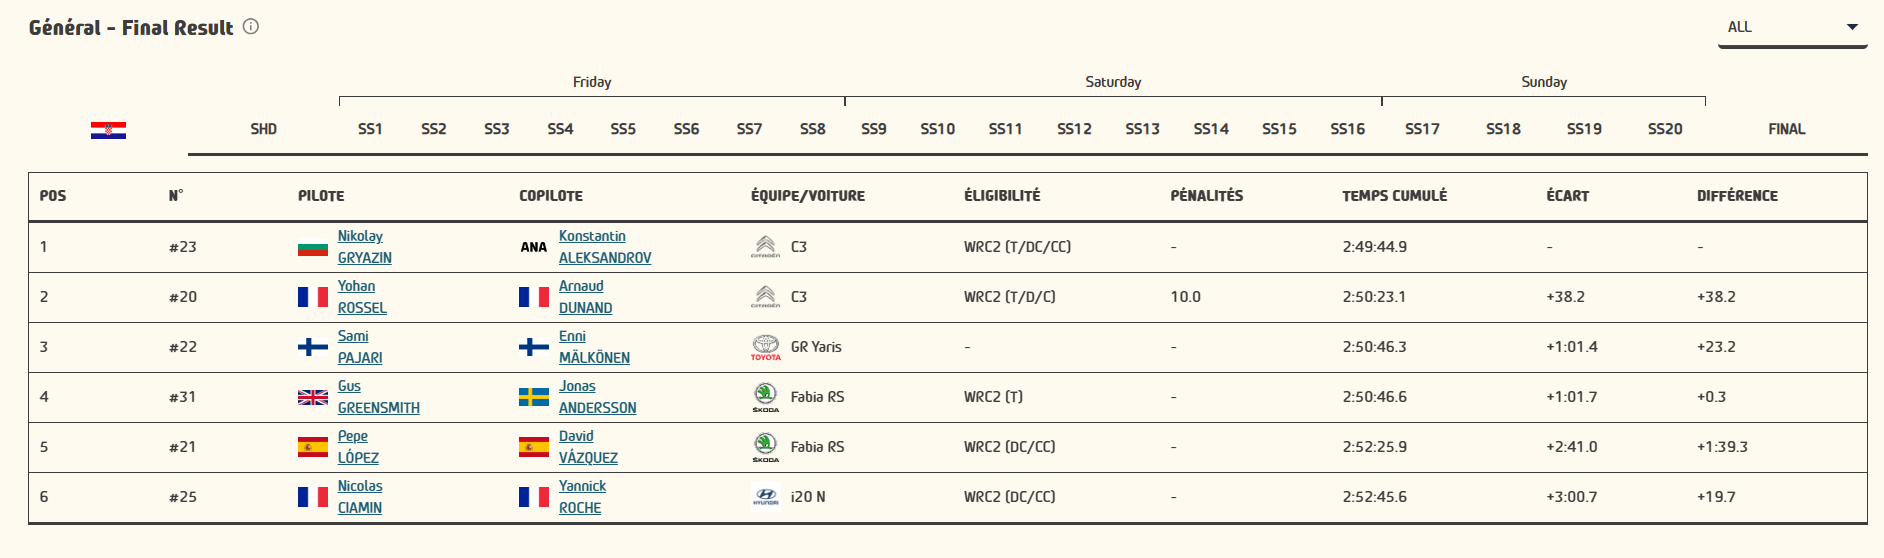This screenshot has width=1884, height=558.
Task: Follow the Enni Mälkönen co-driver link
Action: pyautogui.click(x=593, y=347)
